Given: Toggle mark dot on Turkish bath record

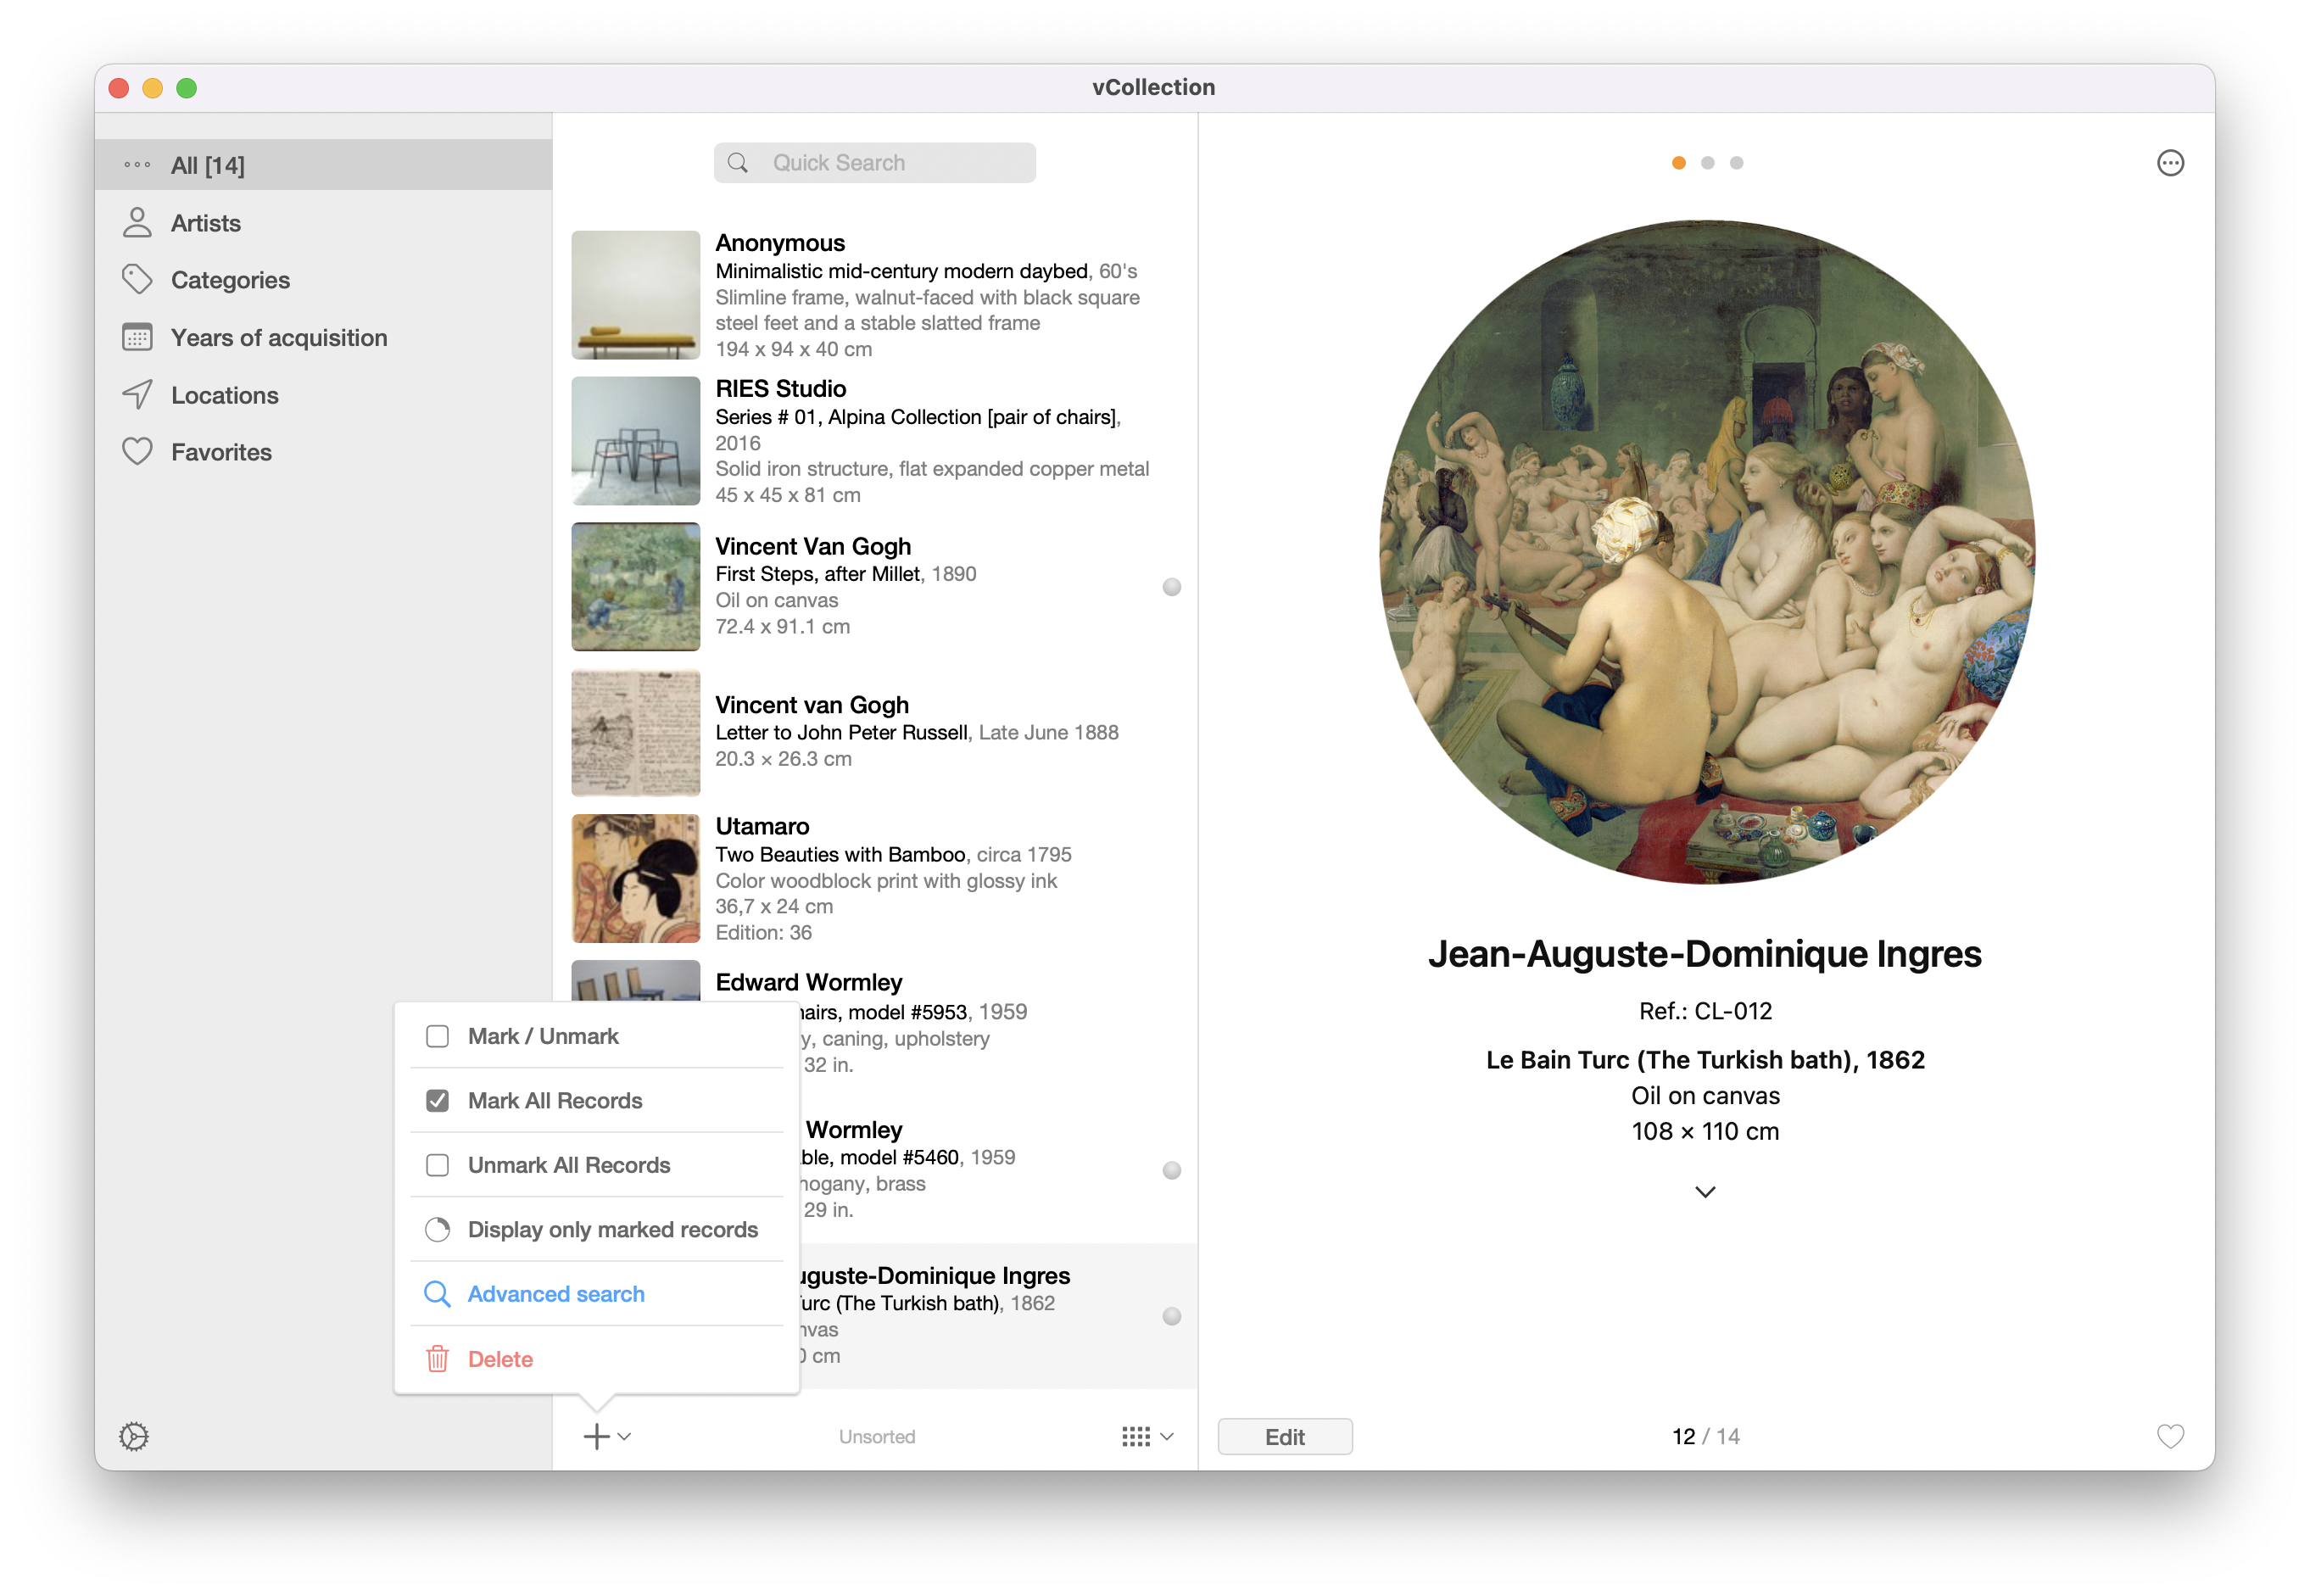Looking at the screenshot, I should click(1172, 1316).
